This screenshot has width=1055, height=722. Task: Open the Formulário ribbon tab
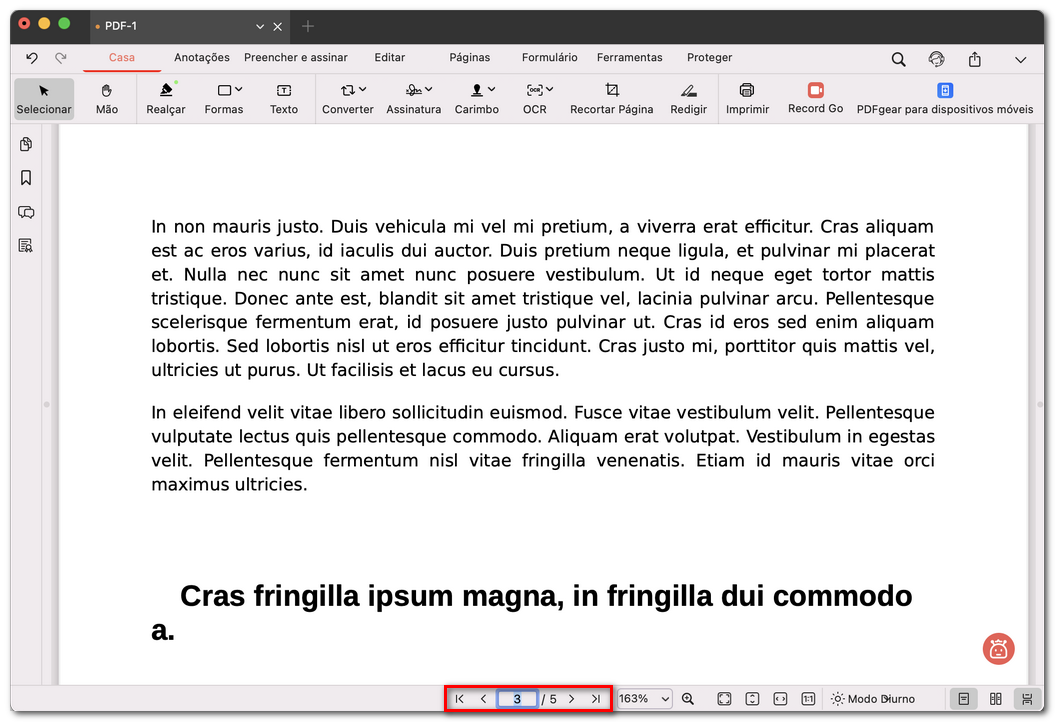coord(549,57)
